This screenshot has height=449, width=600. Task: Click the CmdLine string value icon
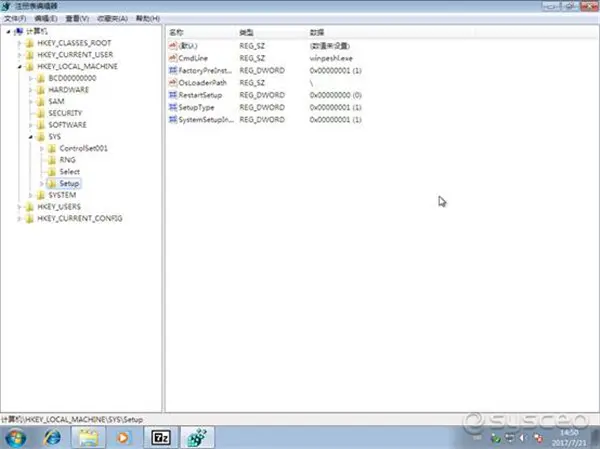coord(173,58)
